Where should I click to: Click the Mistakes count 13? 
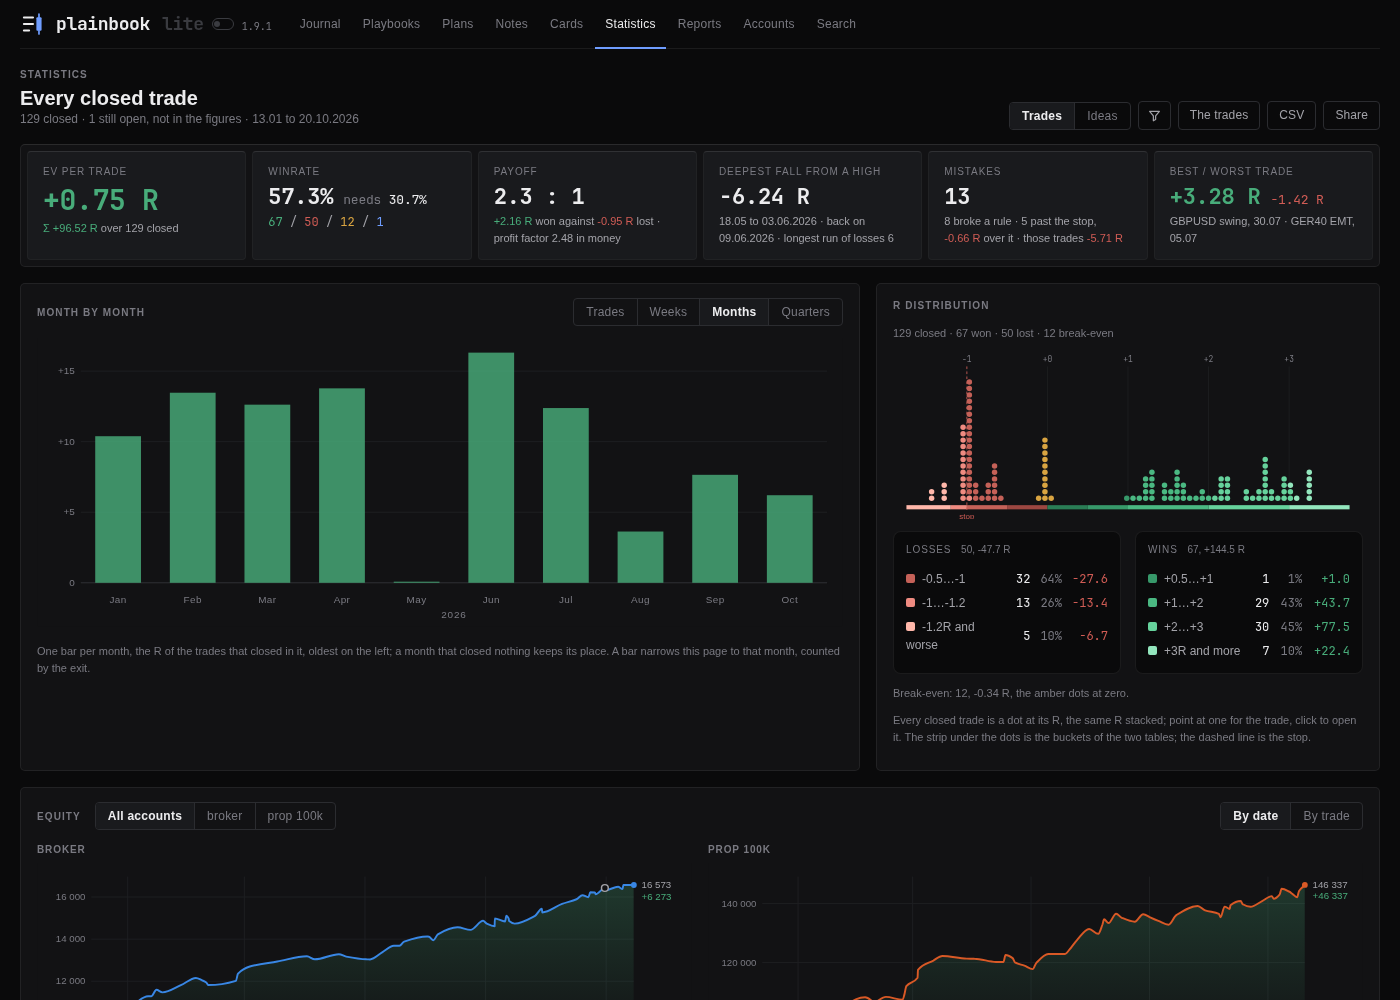[957, 197]
